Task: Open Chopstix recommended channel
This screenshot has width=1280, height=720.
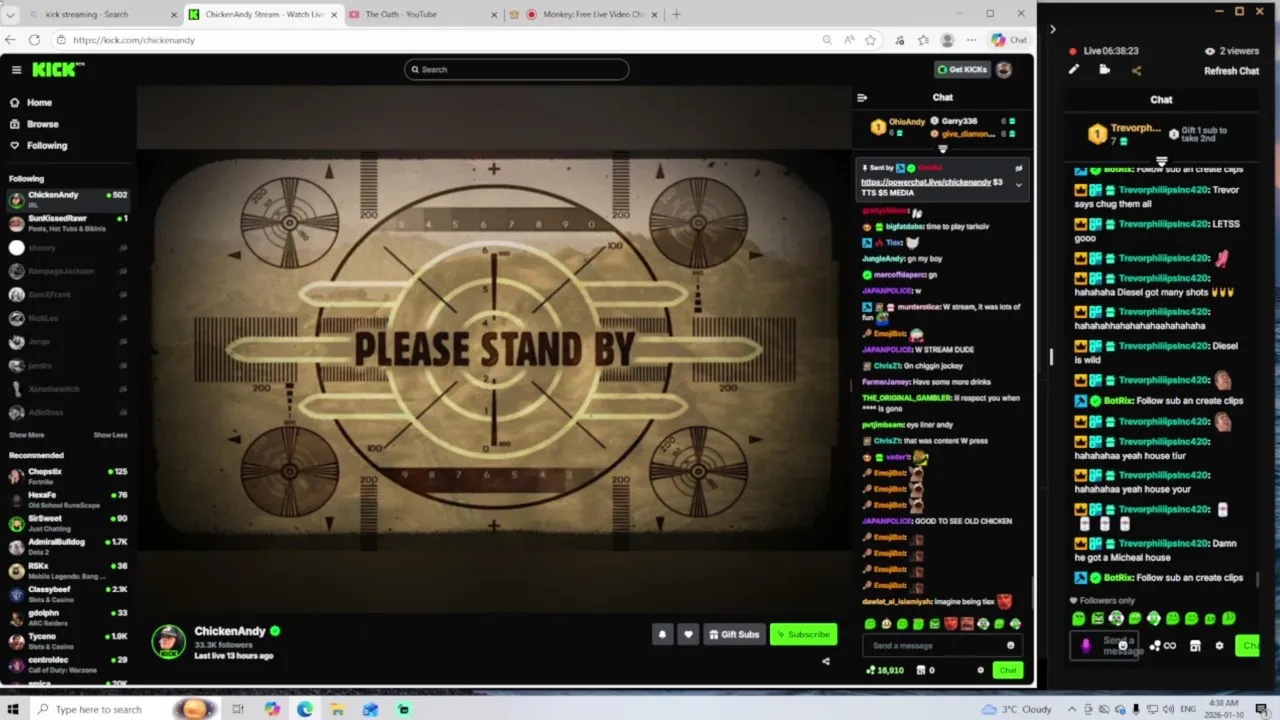Action: coord(68,475)
